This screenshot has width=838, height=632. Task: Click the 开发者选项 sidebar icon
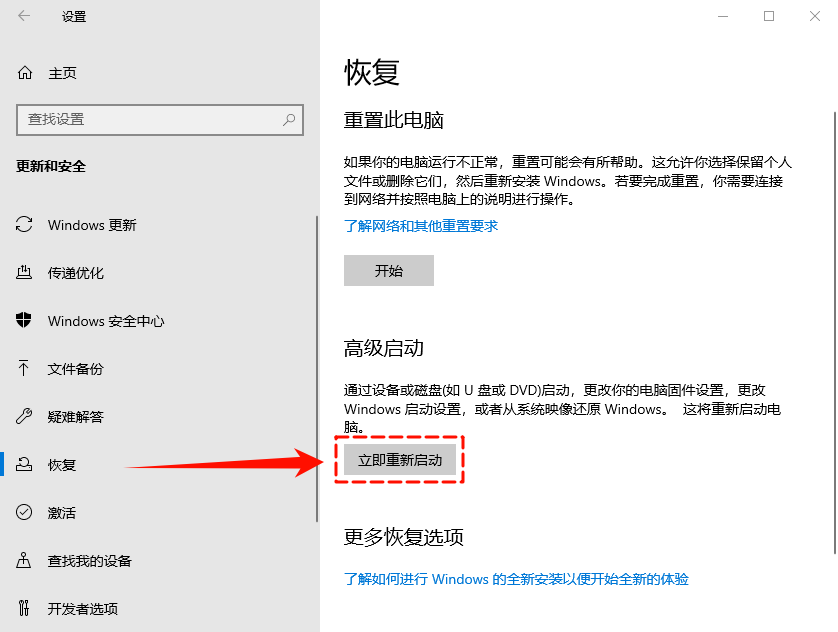coord(22,608)
